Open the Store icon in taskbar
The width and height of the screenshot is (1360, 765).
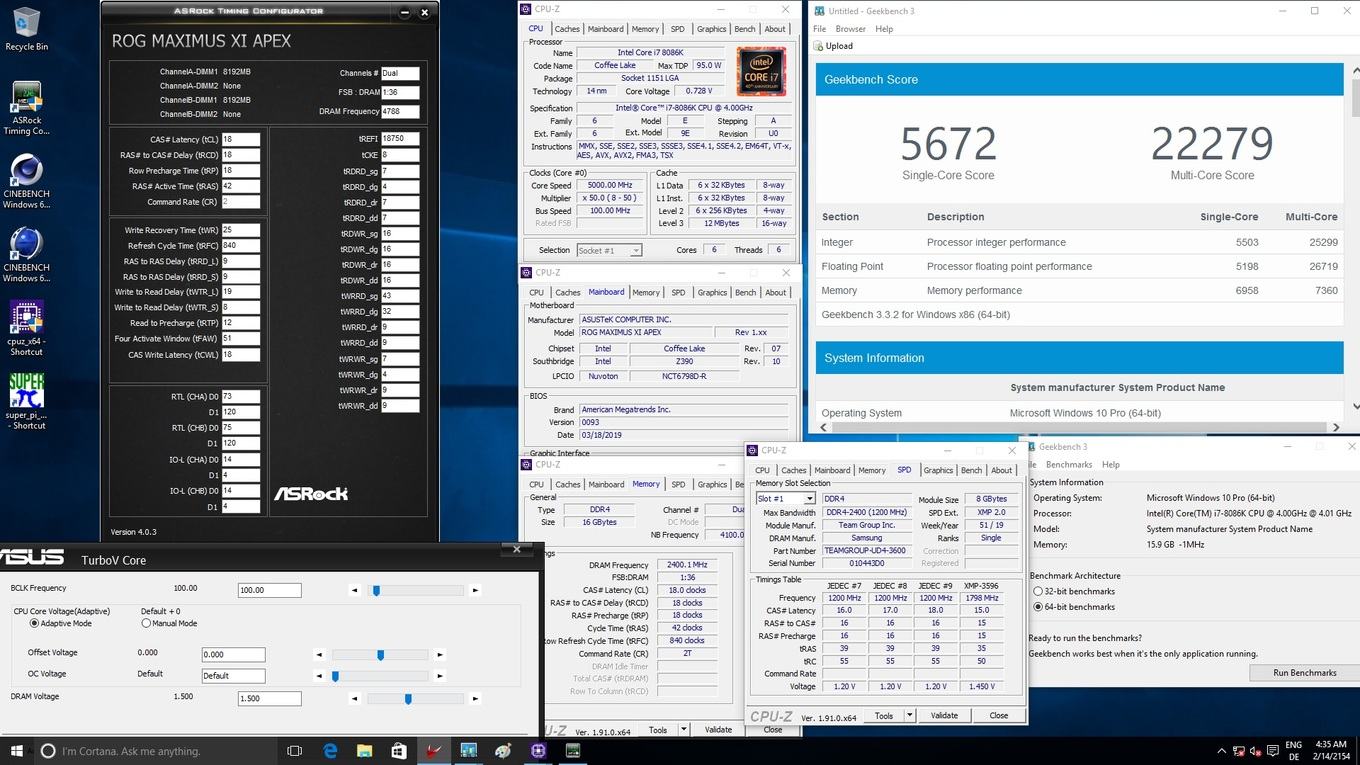pyautogui.click(x=399, y=751)
